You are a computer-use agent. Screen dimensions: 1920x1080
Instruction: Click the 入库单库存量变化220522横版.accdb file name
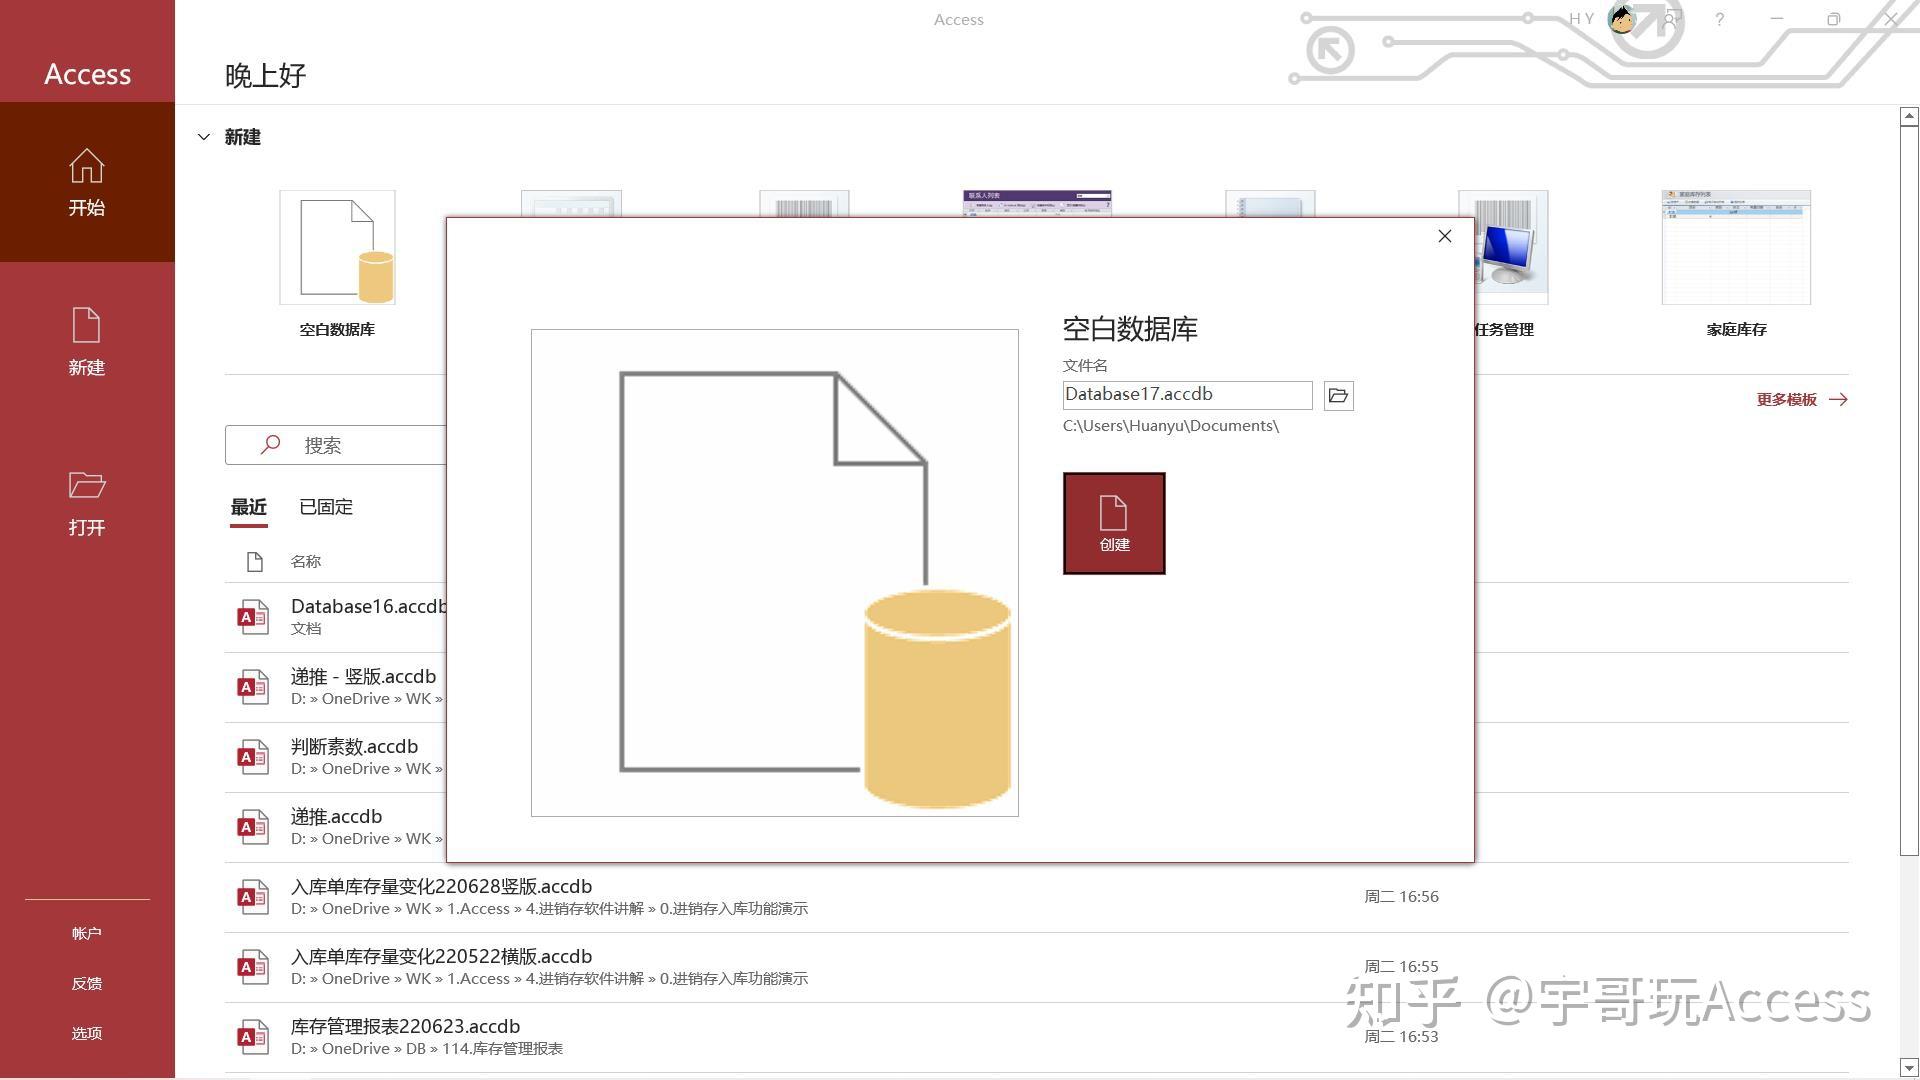pos(441,957)
